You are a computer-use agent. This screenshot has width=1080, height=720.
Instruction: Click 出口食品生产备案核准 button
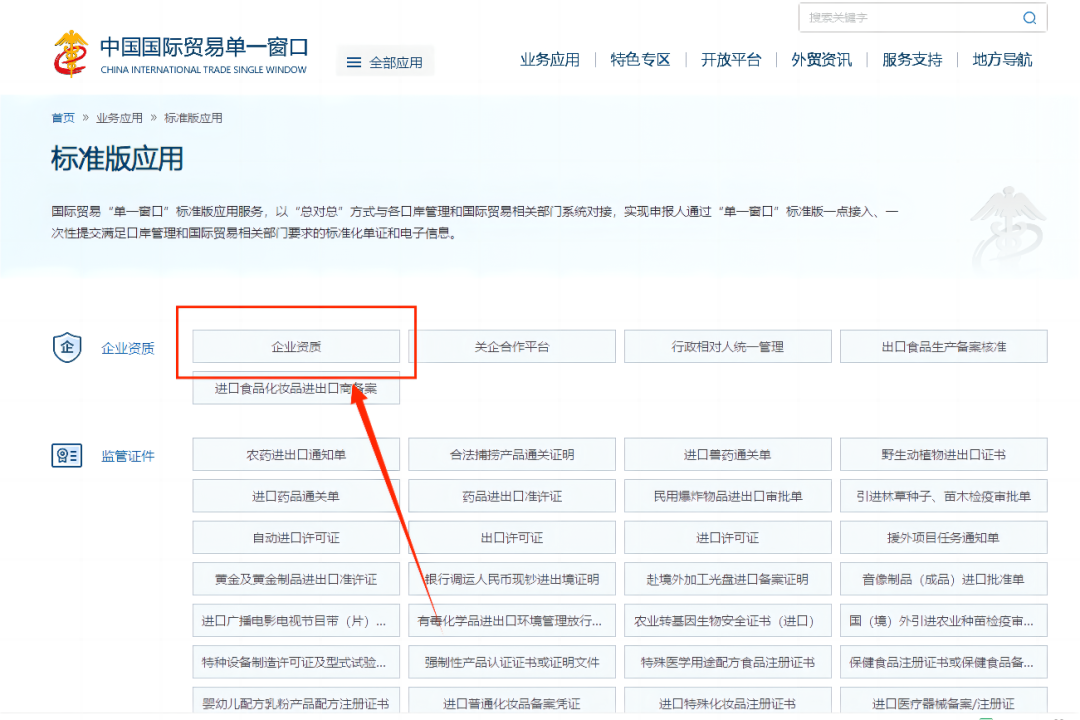[943, 346]
